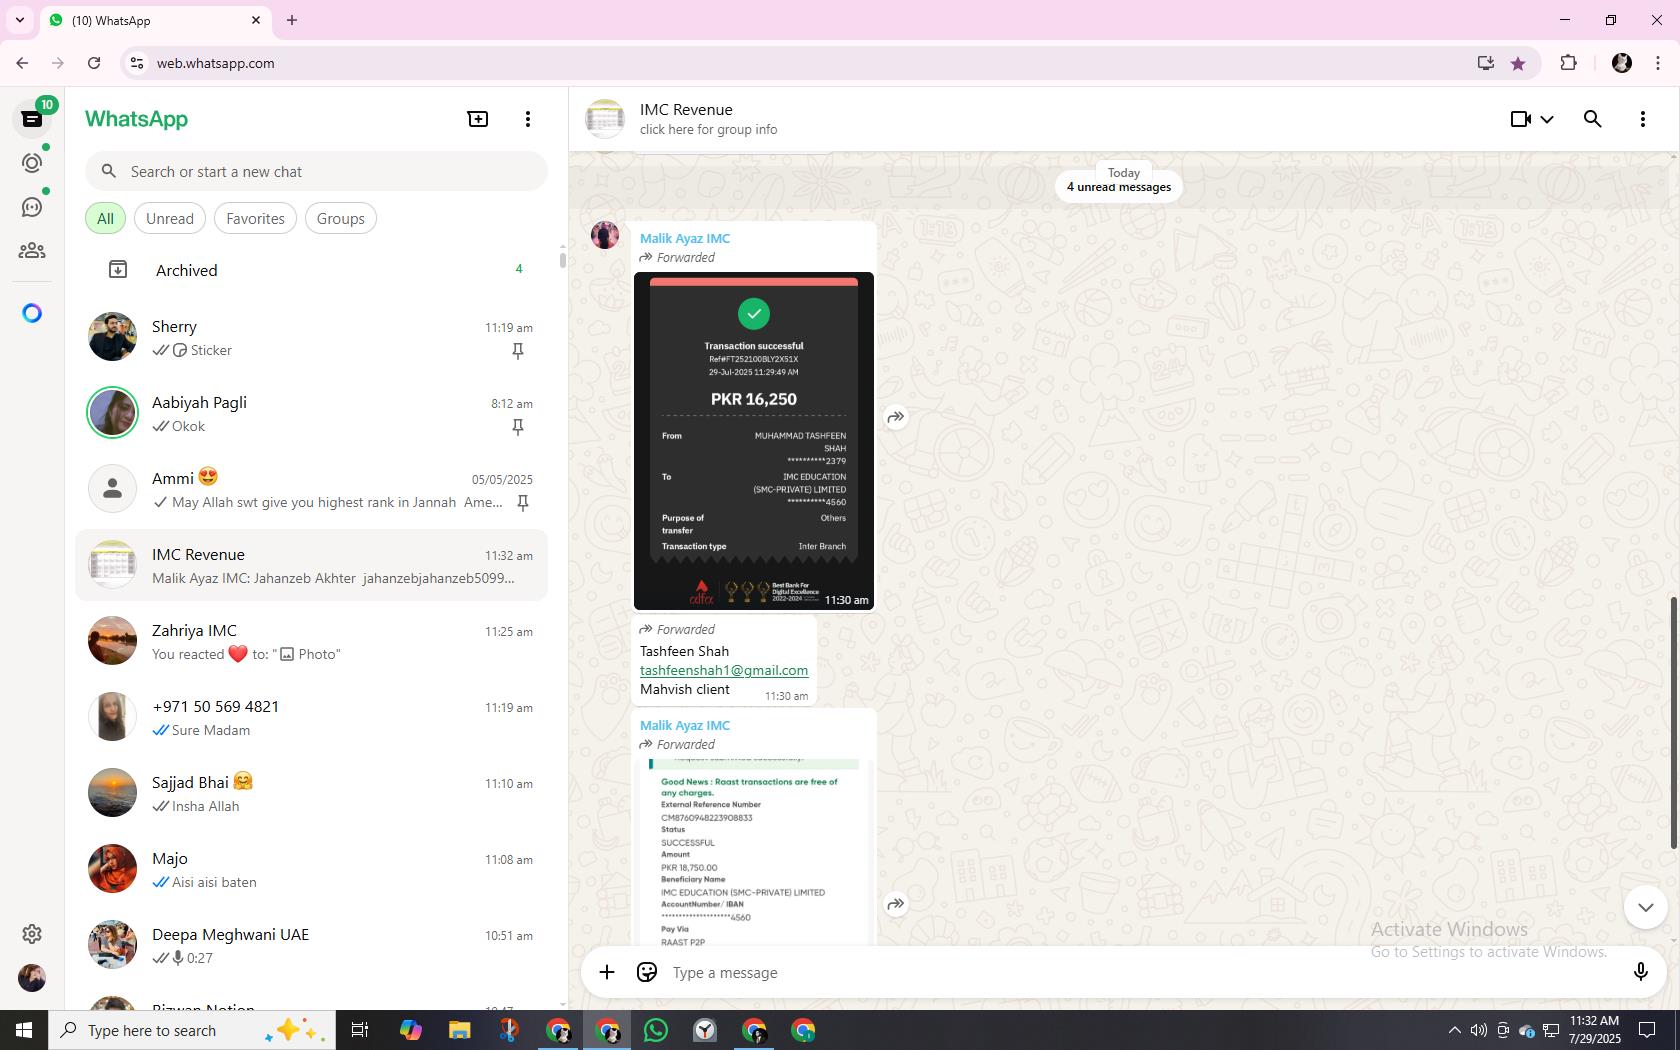Open the Communities sidebar icon
The image size is (1680, 1050).
tap(32, 251)
